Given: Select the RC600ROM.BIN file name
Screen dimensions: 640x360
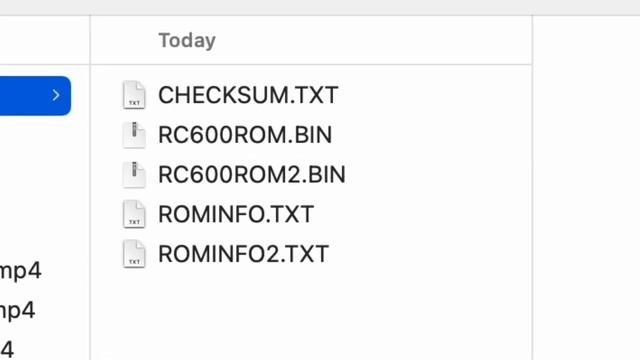Looking at the screenshot, I should click(x=245, y=135).
